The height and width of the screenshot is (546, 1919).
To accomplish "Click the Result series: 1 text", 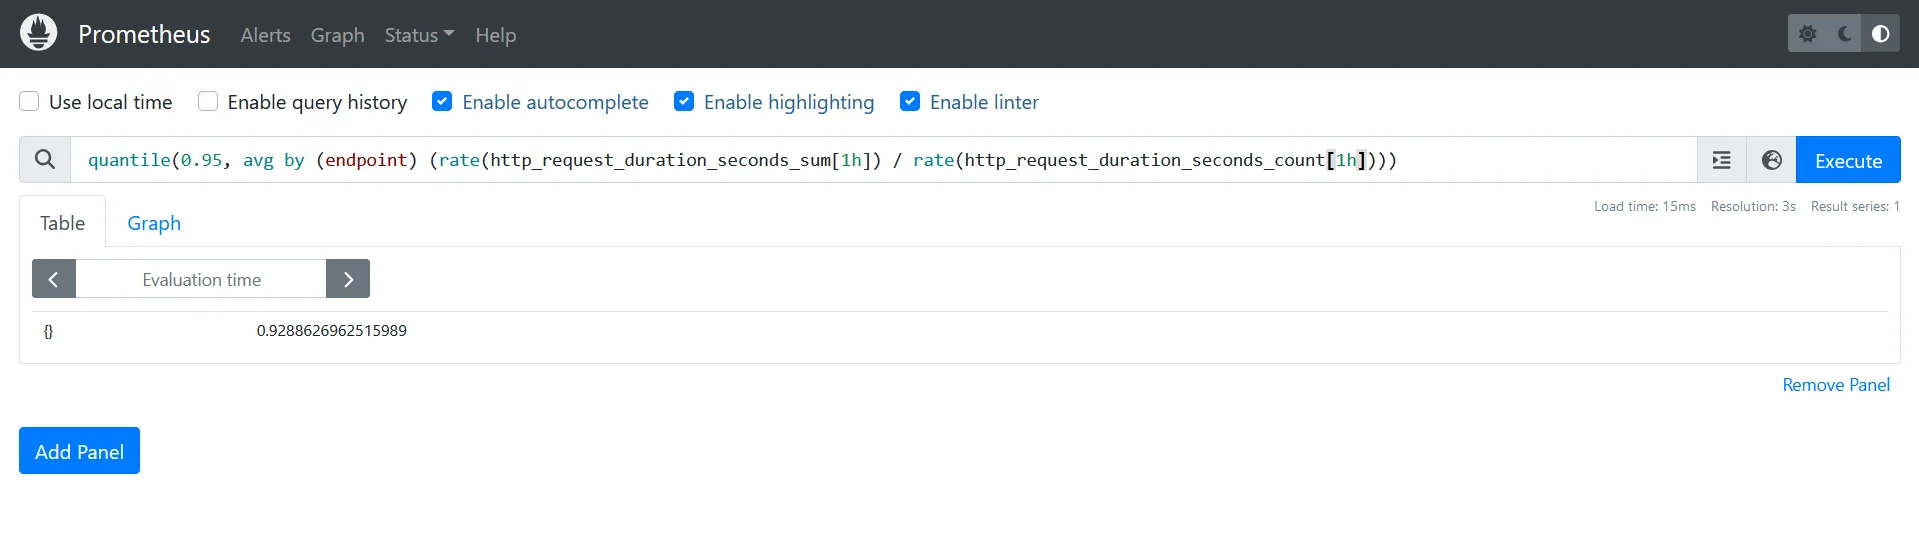I will [x=1855, y=206].
